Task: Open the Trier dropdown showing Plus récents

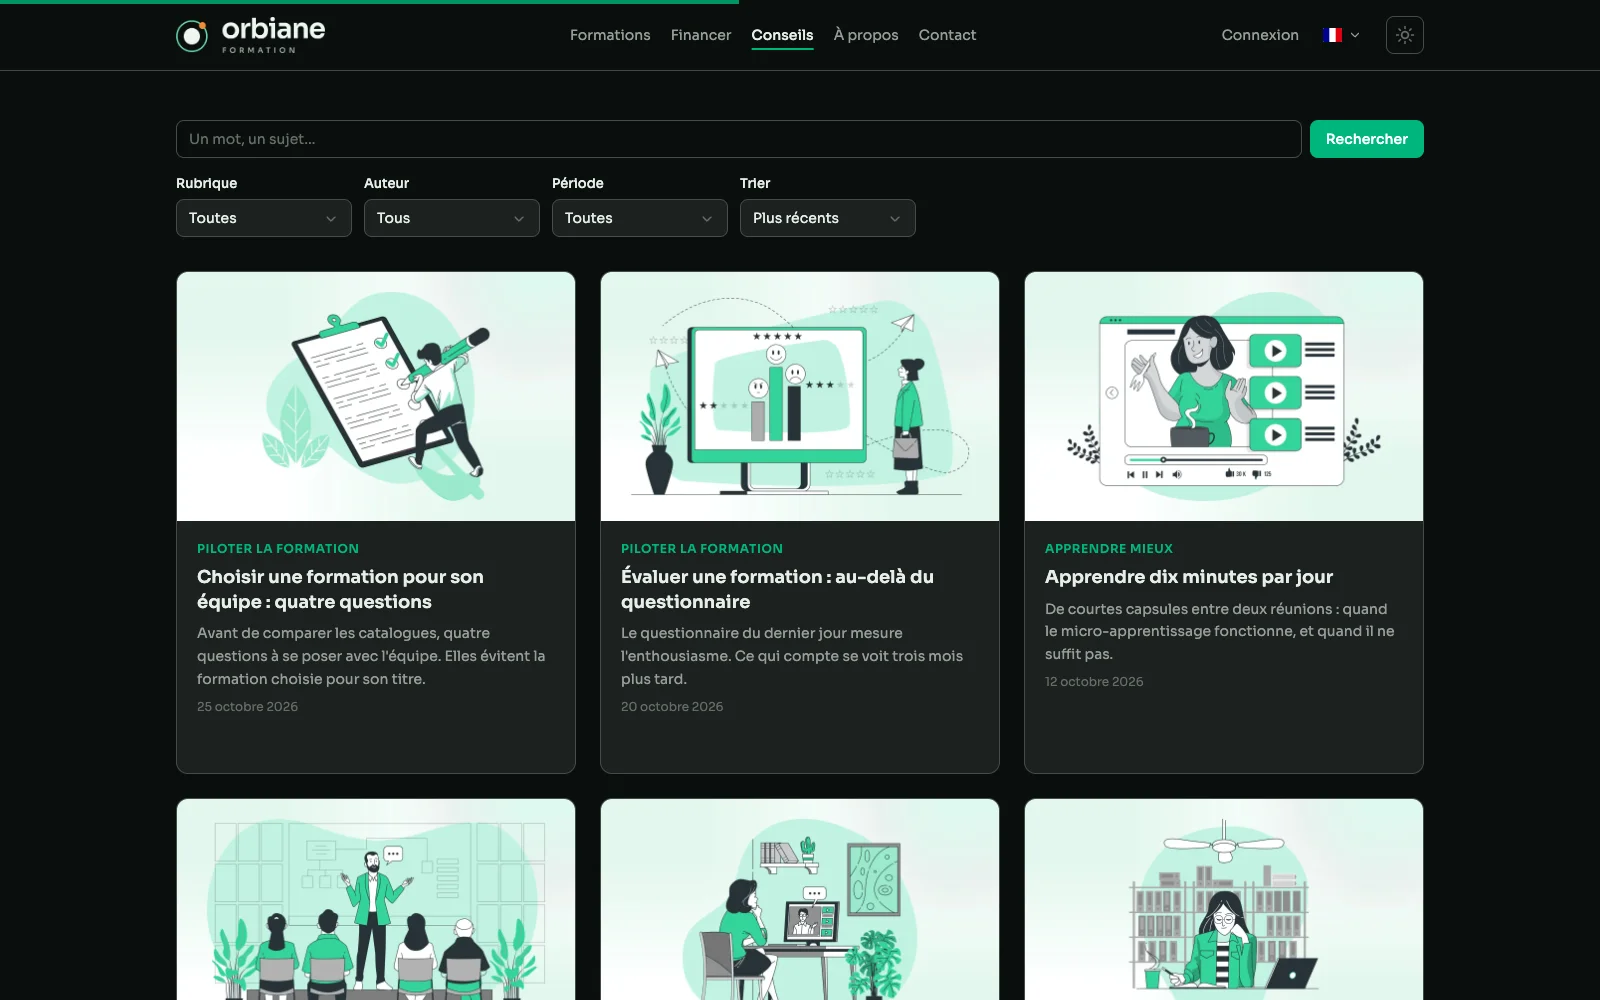Action: click(828, 218)
